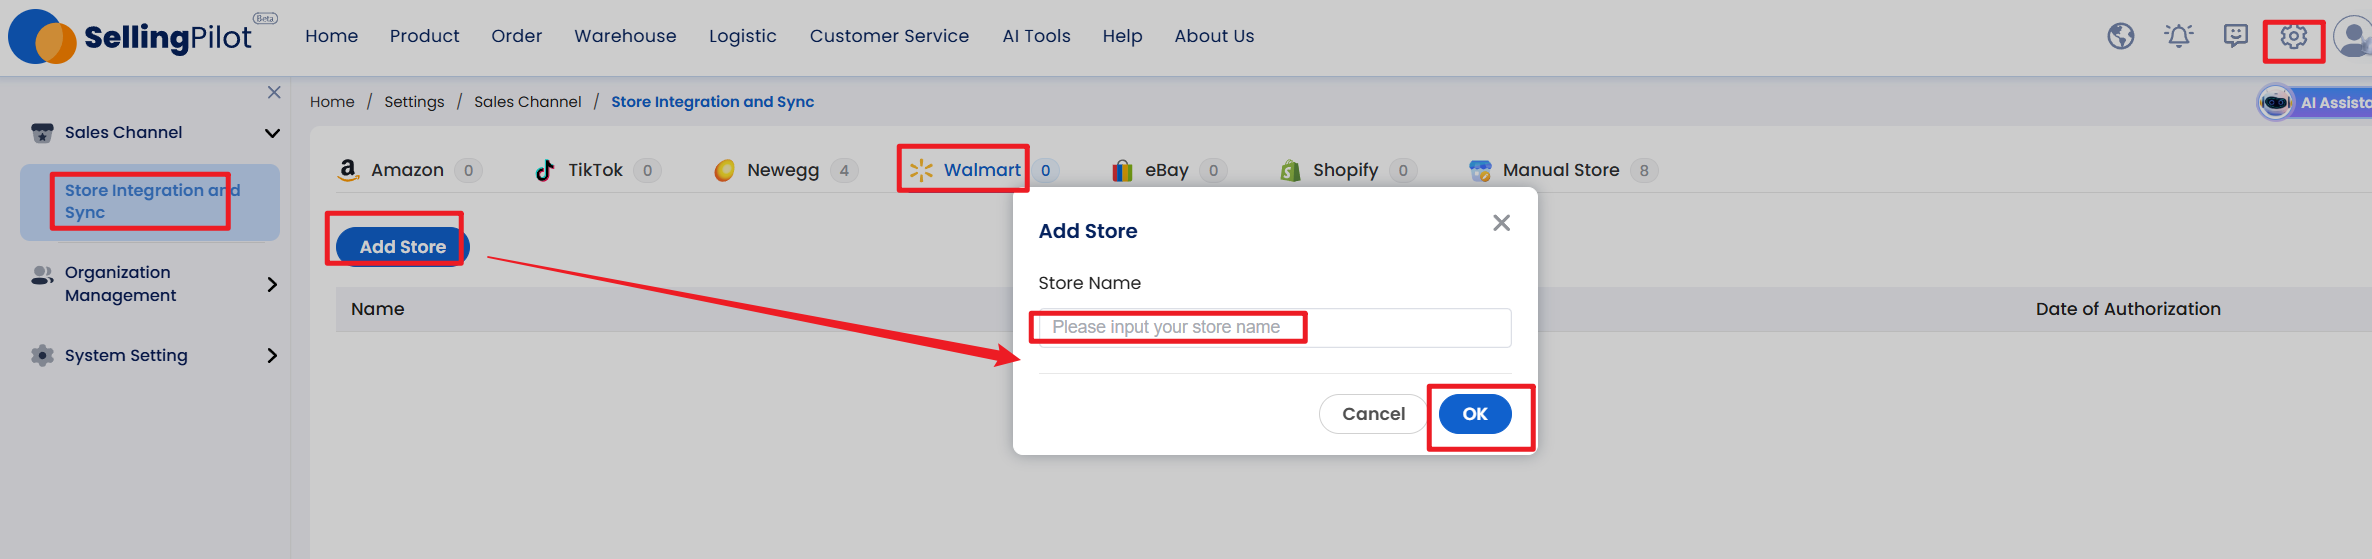Click the Manual Store icon
Viewport: 2372px width, 559px height.
[x=1480, y=170]
